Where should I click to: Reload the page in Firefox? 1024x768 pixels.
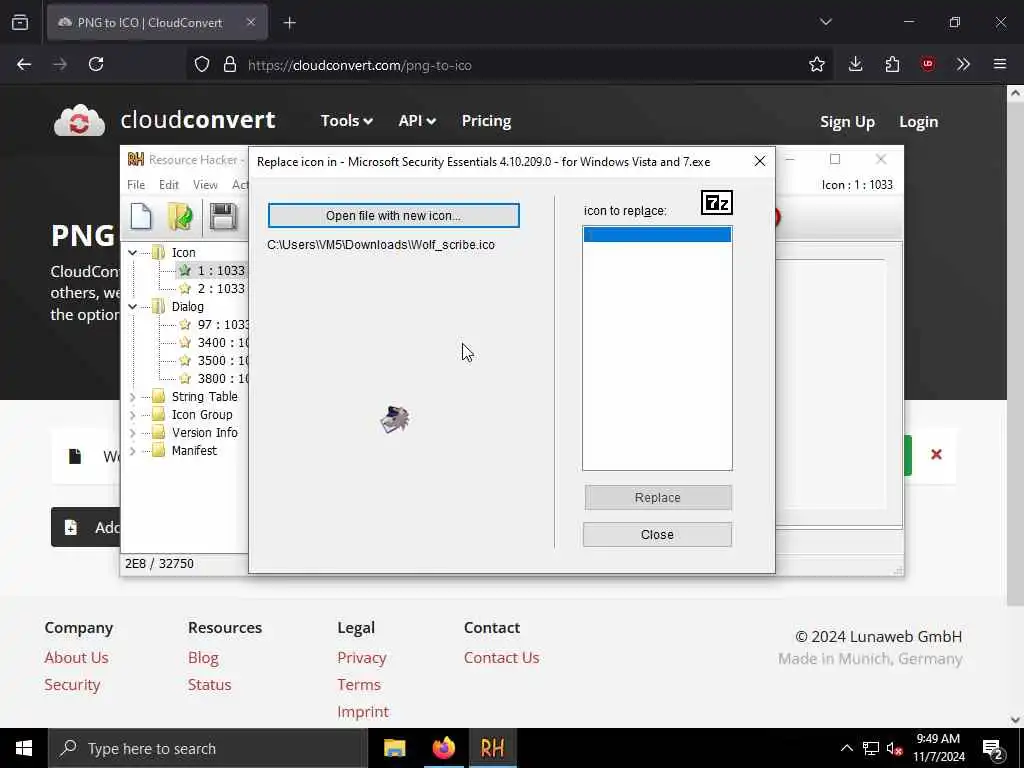96,64
